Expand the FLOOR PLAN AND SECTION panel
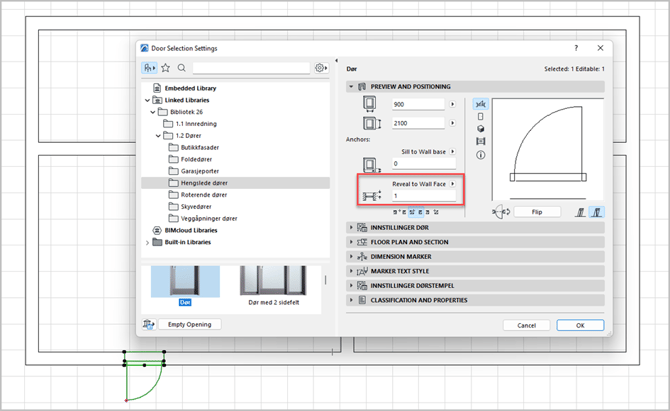Viewport: 670px width, 411px height. click(351, 242)
